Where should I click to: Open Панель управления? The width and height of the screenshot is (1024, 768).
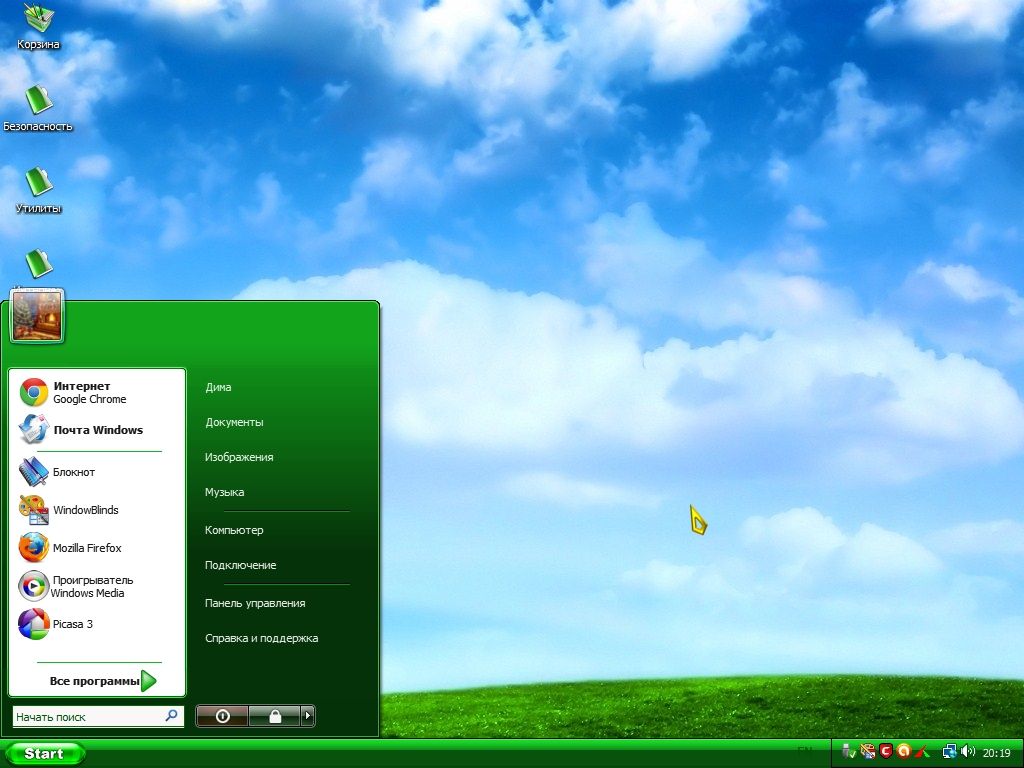click(255, 603)
